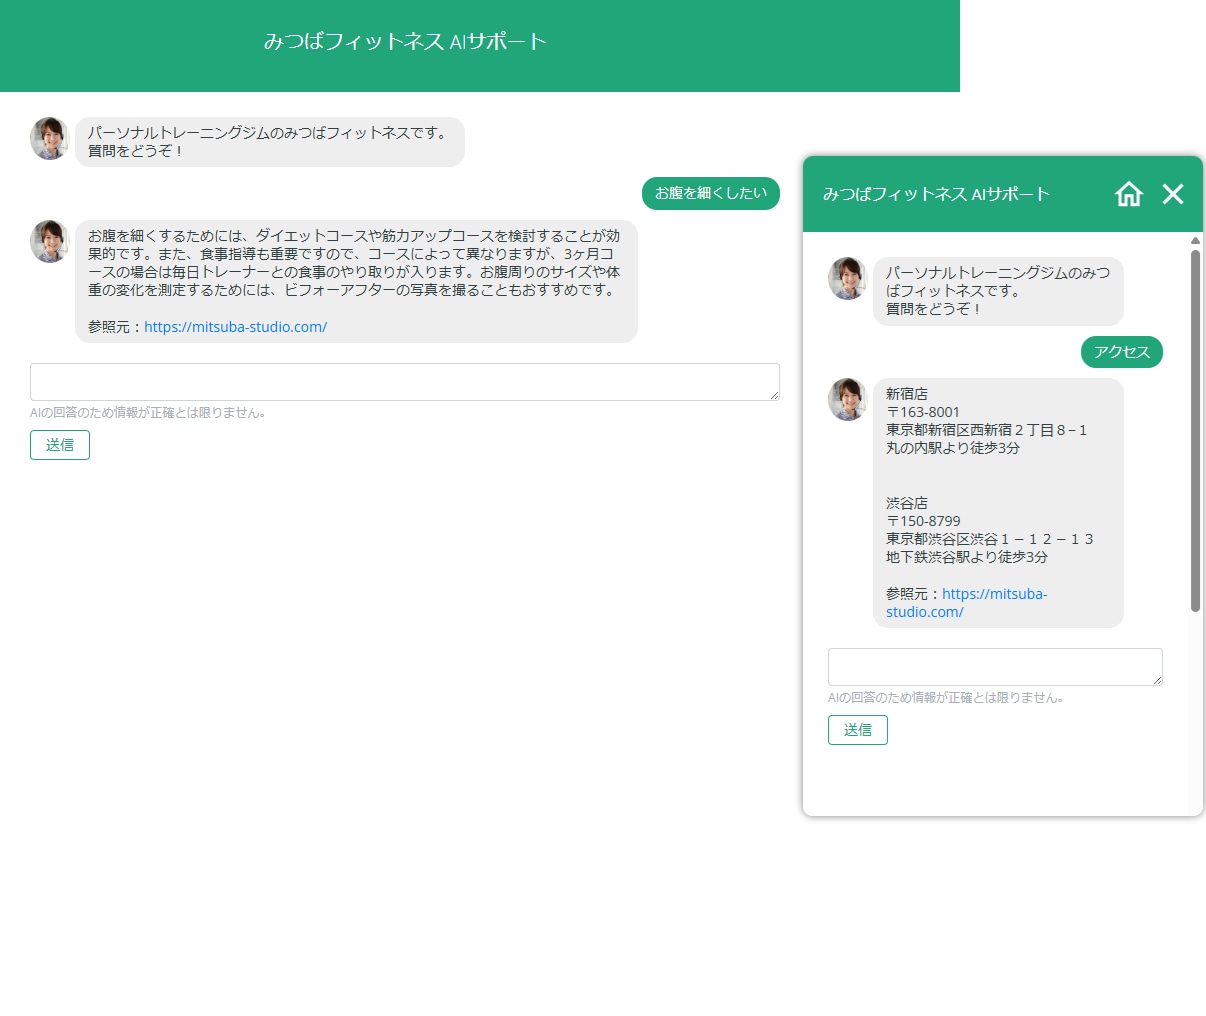Viewport: 1206px width, 1016px height.
Task: Click the '渋谷店' store name text
Action: (907, 503)
